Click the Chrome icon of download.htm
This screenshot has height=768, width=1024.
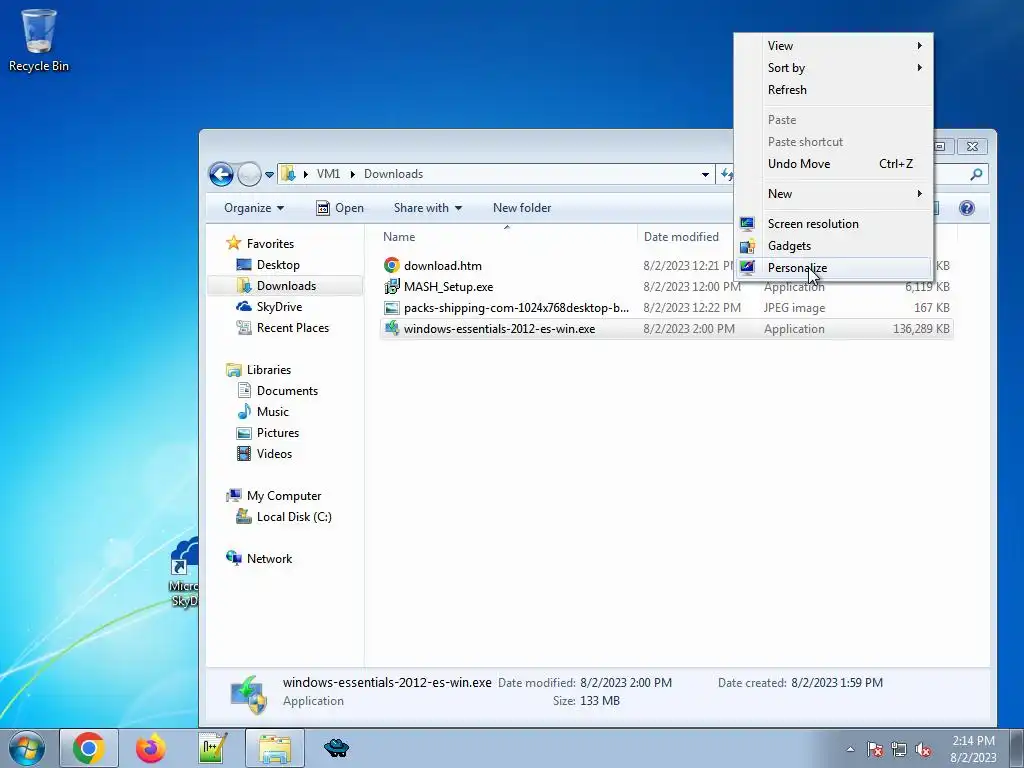tap(391, 265)
